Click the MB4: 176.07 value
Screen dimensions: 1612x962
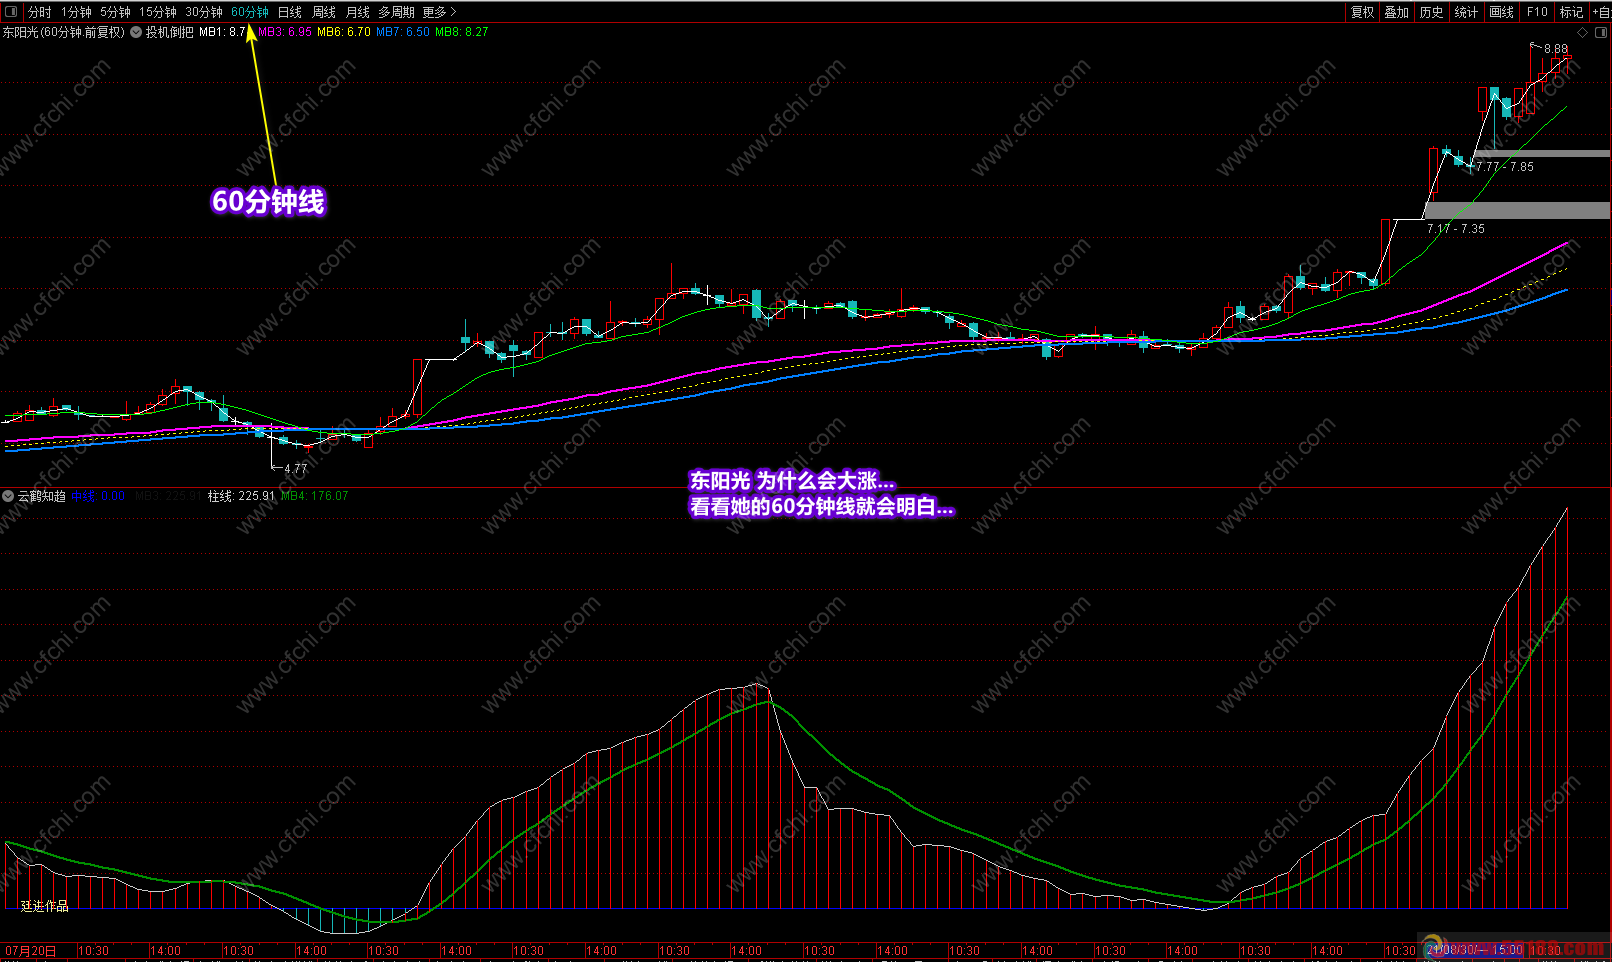314,496
